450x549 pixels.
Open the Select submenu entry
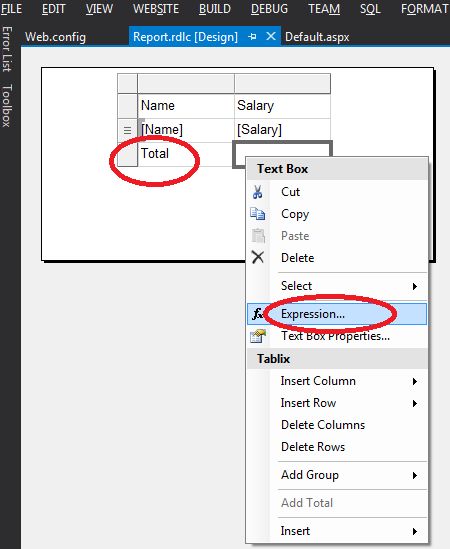pyautogui.click(x=337, y=286)
